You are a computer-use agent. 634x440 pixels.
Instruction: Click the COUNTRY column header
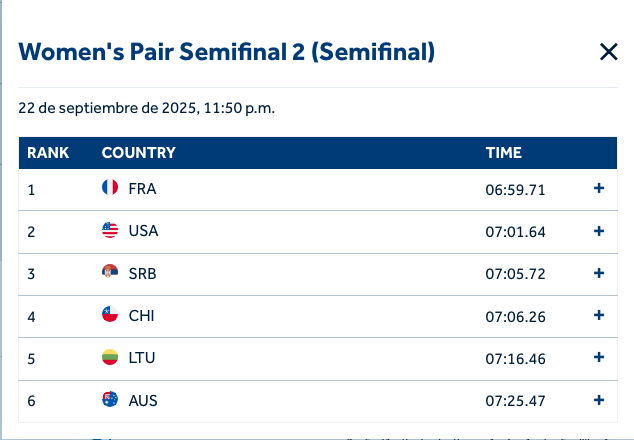point(139,153)
